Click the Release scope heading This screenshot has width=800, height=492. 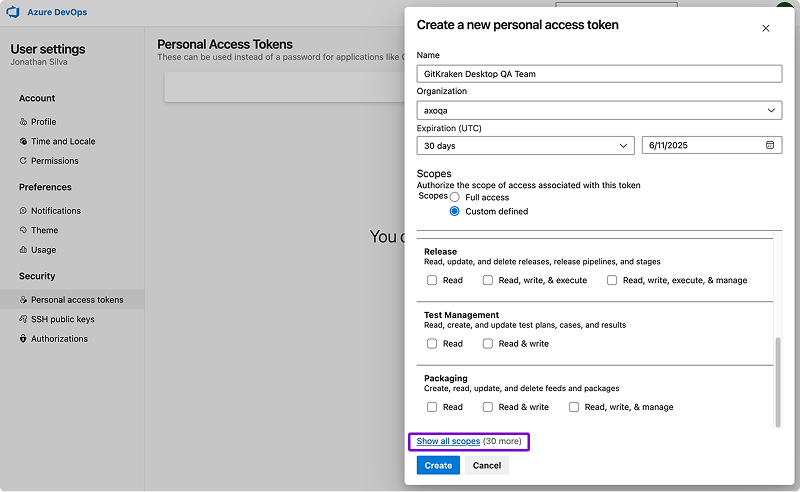click(440, 252)
